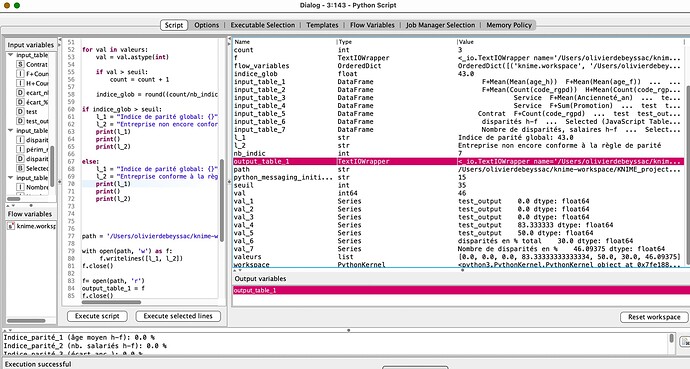Open the Job Manager Selection tab

click(440, 25)
